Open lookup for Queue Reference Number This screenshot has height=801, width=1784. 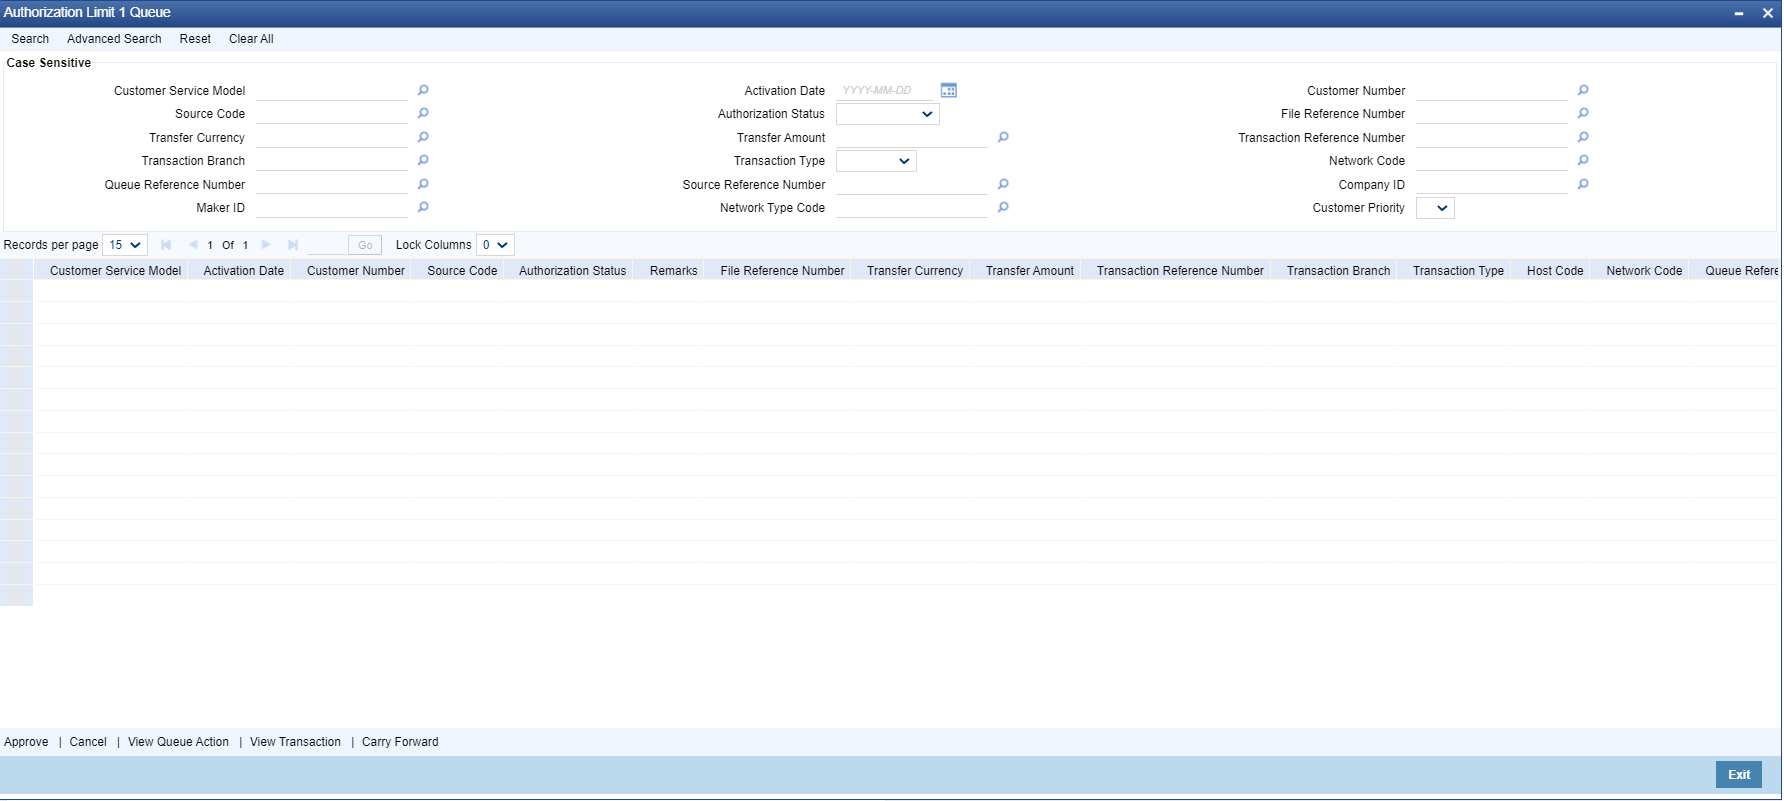pos(423,184)
